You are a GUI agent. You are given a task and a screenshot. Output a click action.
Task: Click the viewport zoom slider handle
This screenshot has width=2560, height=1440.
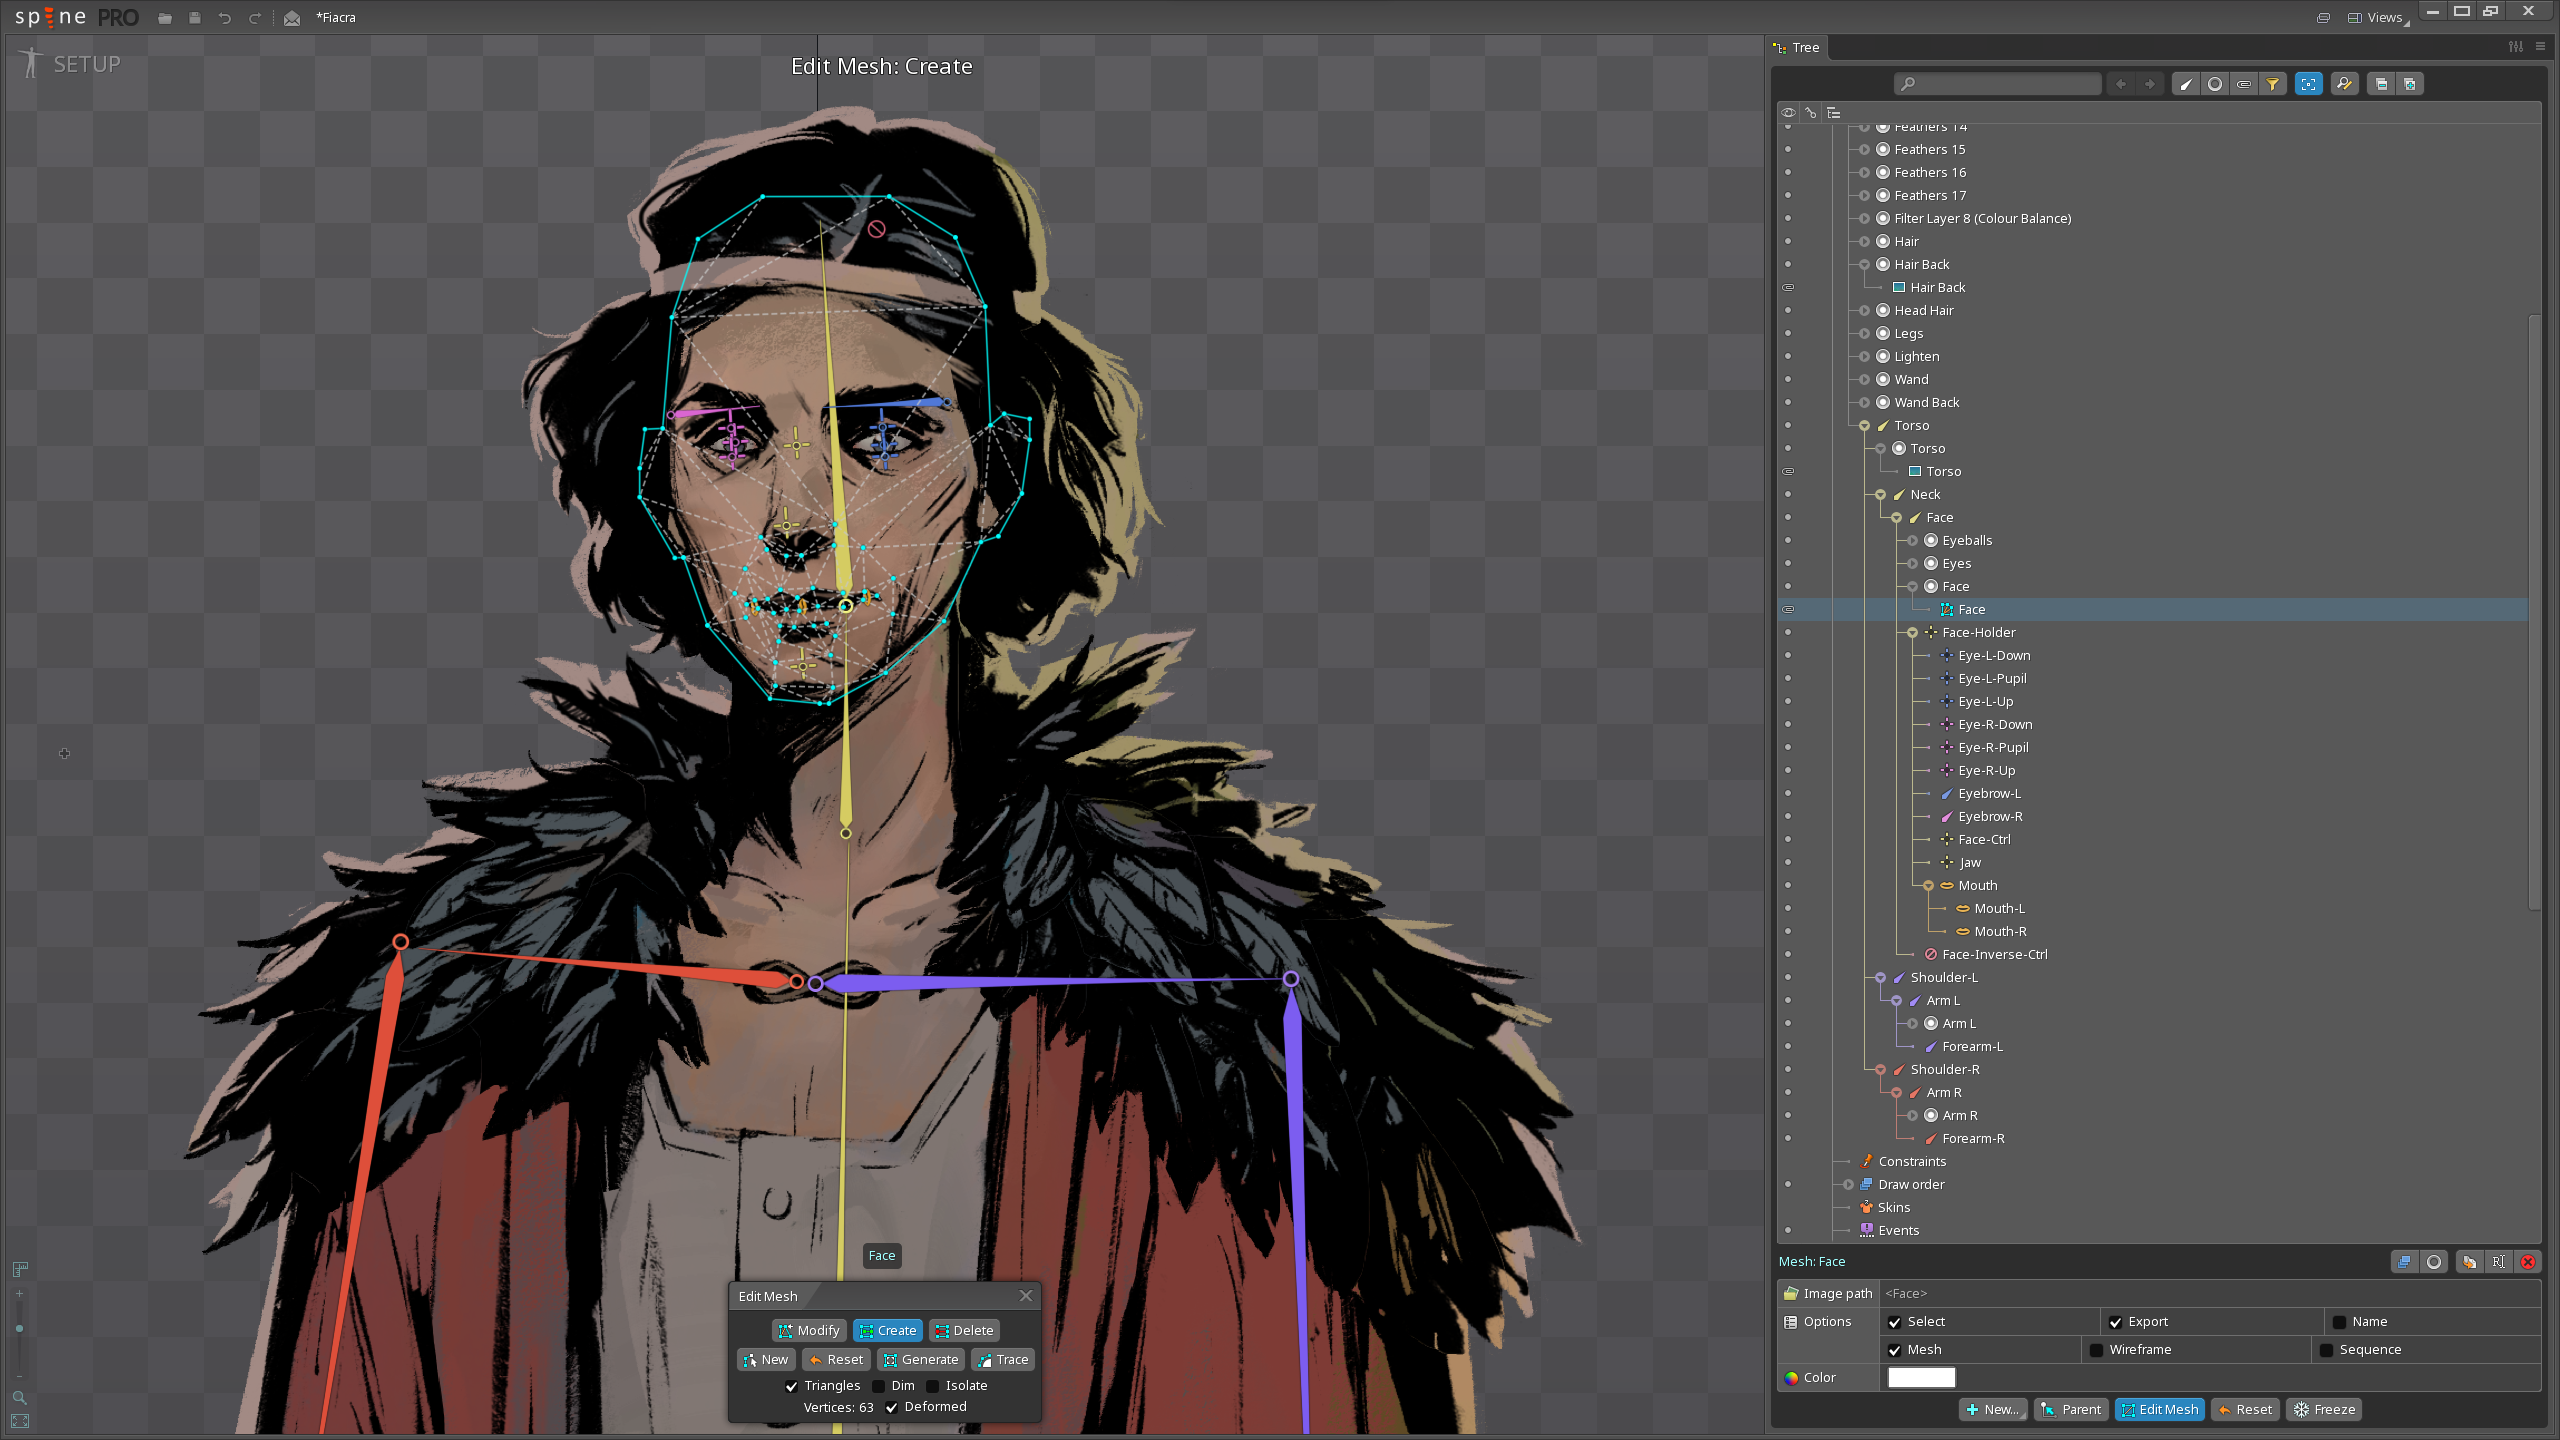point(19,1329)
